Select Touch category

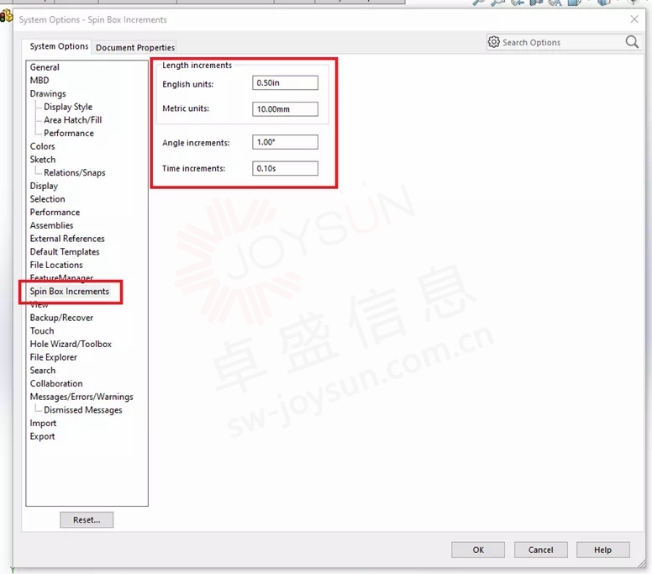point(42,331)
